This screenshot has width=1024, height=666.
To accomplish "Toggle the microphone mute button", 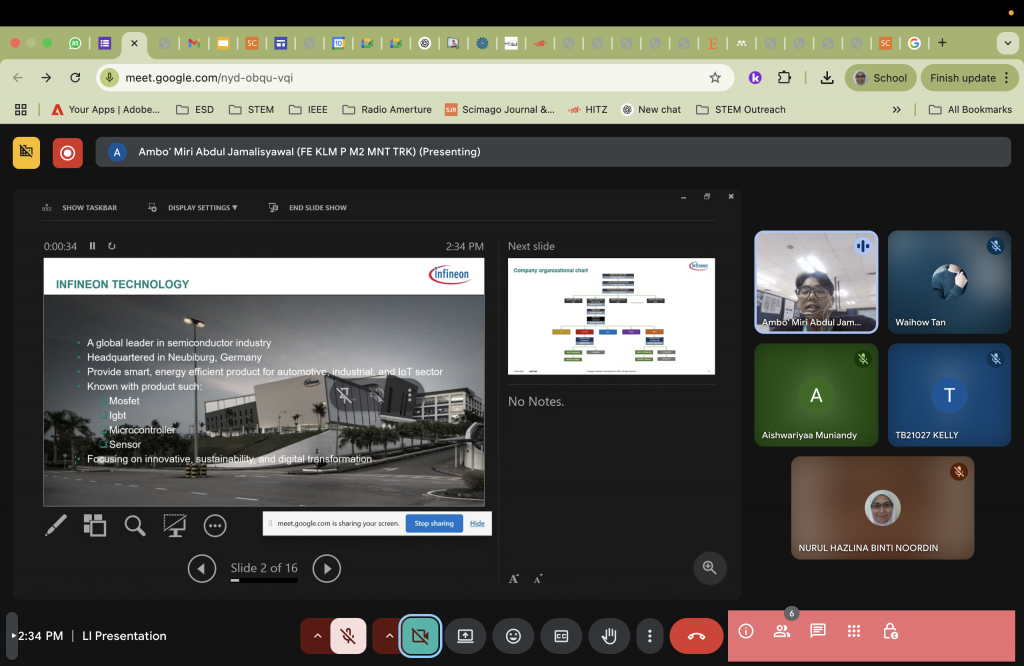I will point(348,635).
